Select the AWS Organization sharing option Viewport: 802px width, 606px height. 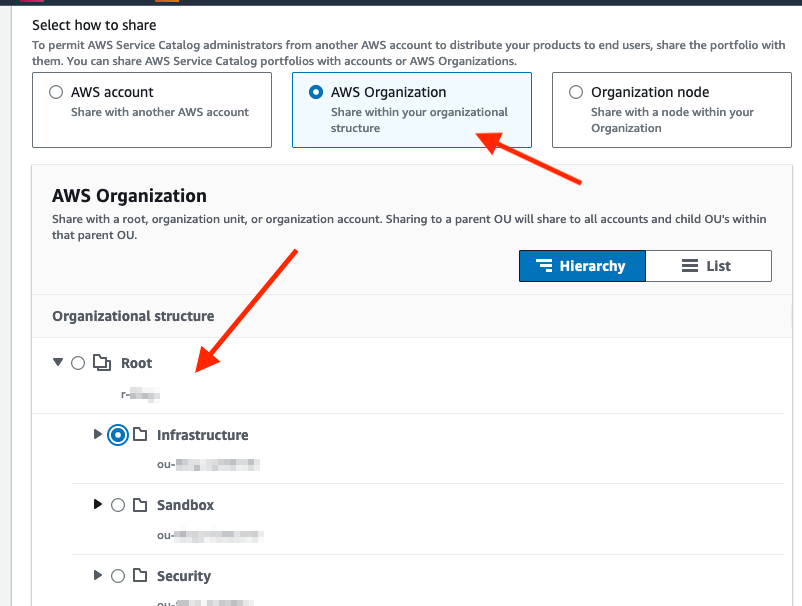pyautogui.click(x=318, y=92)
